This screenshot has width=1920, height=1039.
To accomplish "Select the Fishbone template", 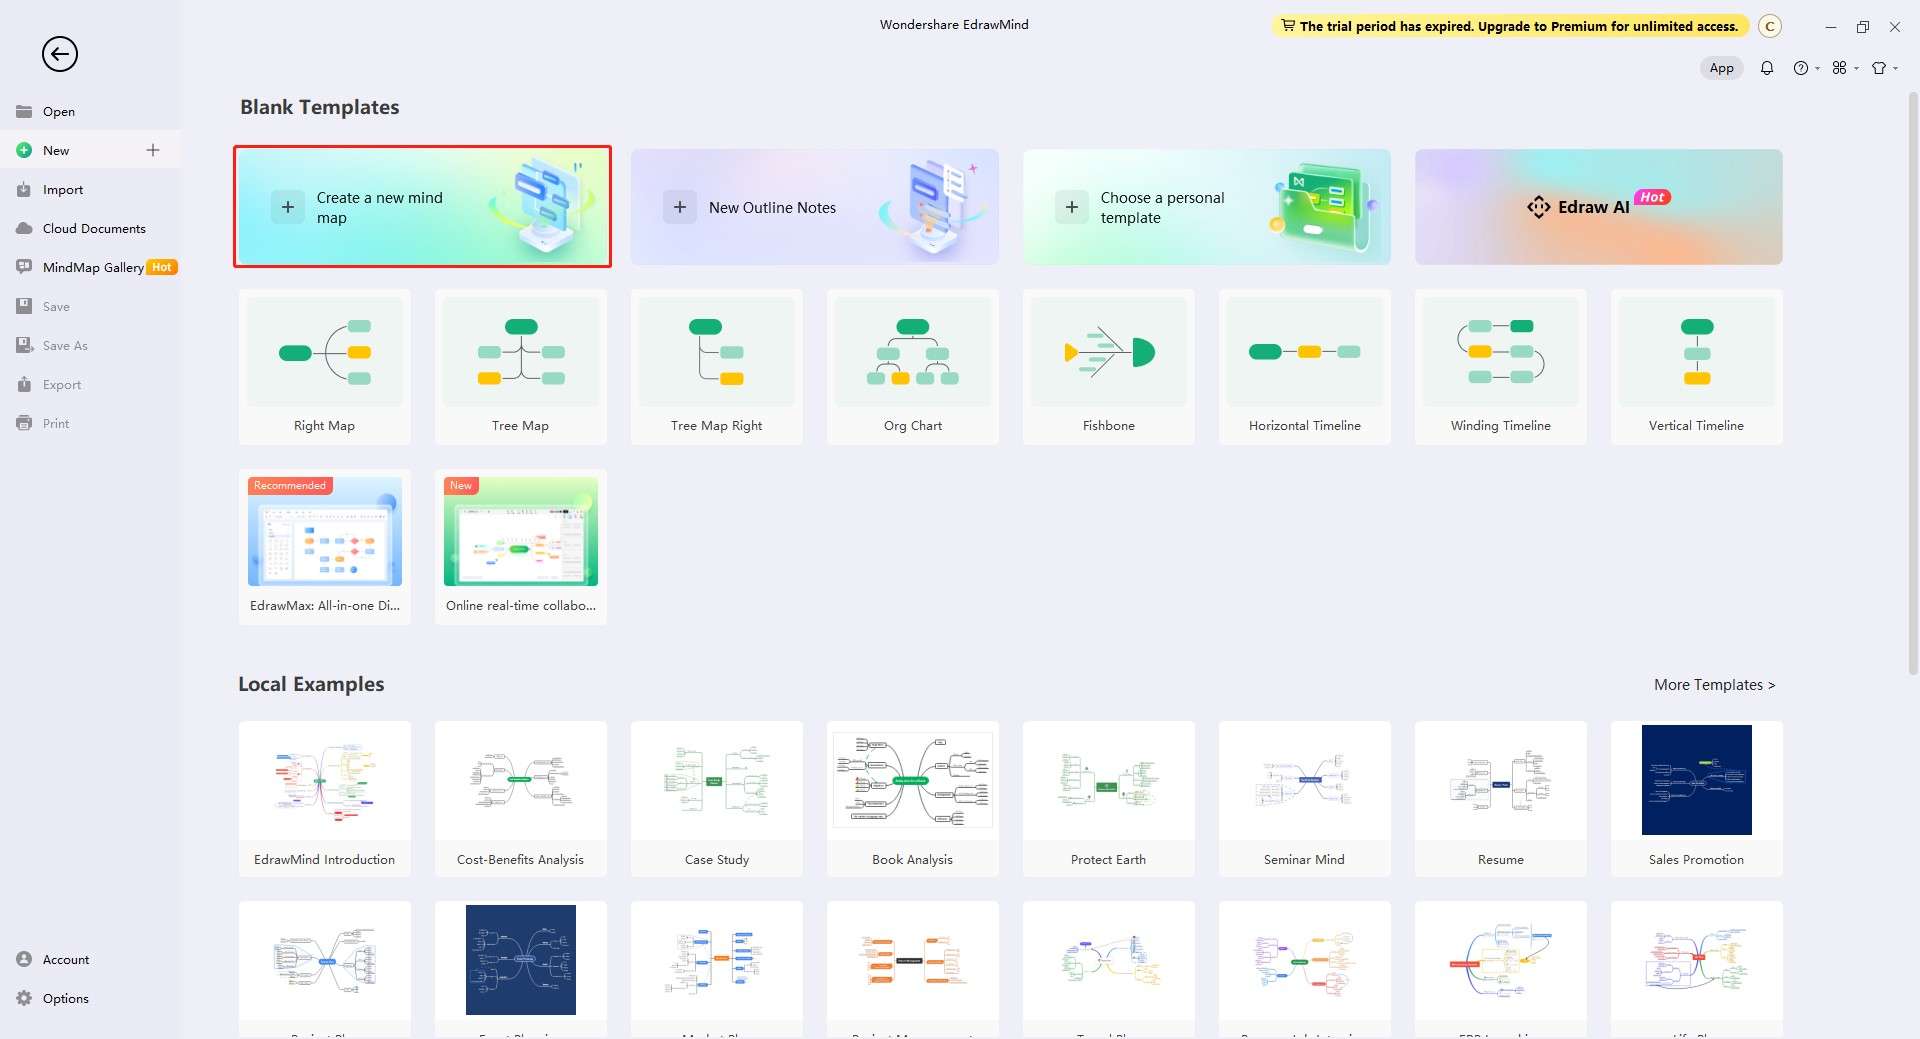I will tap(1108, 367).
